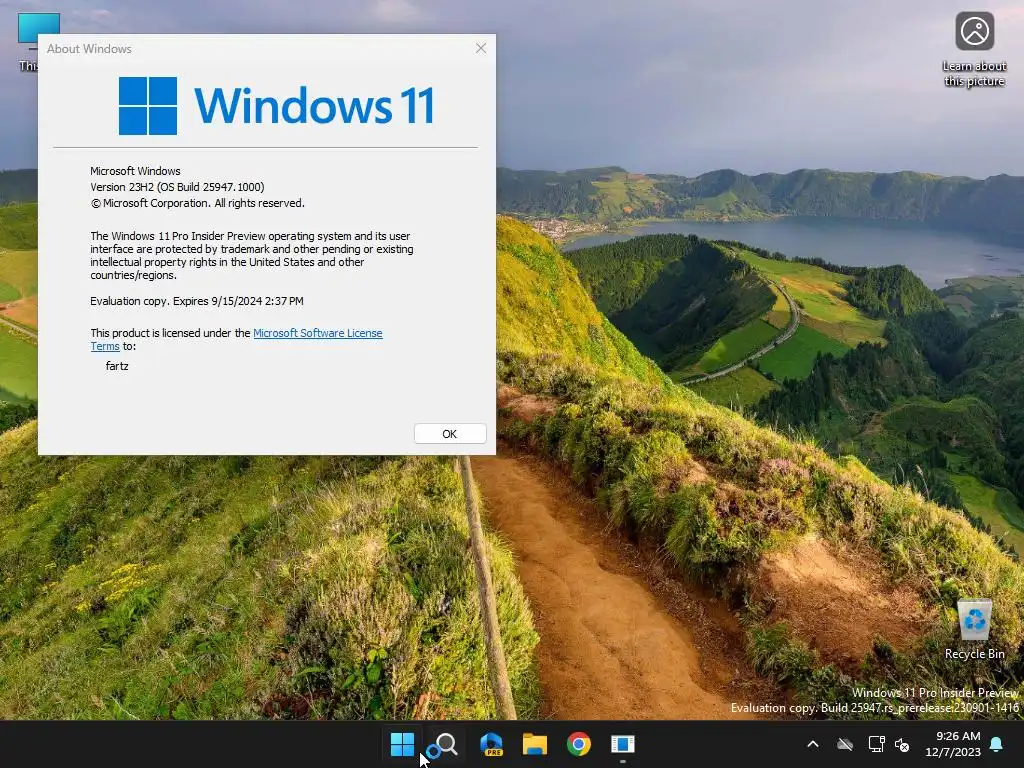Open File Explorer from taskbar
The width and height of the screenshot is (1024, 768).
535,744
